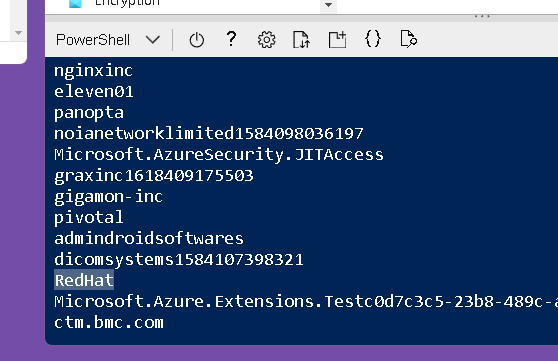Open the PowerShell shell type dropdown

(x=108, y=40)
